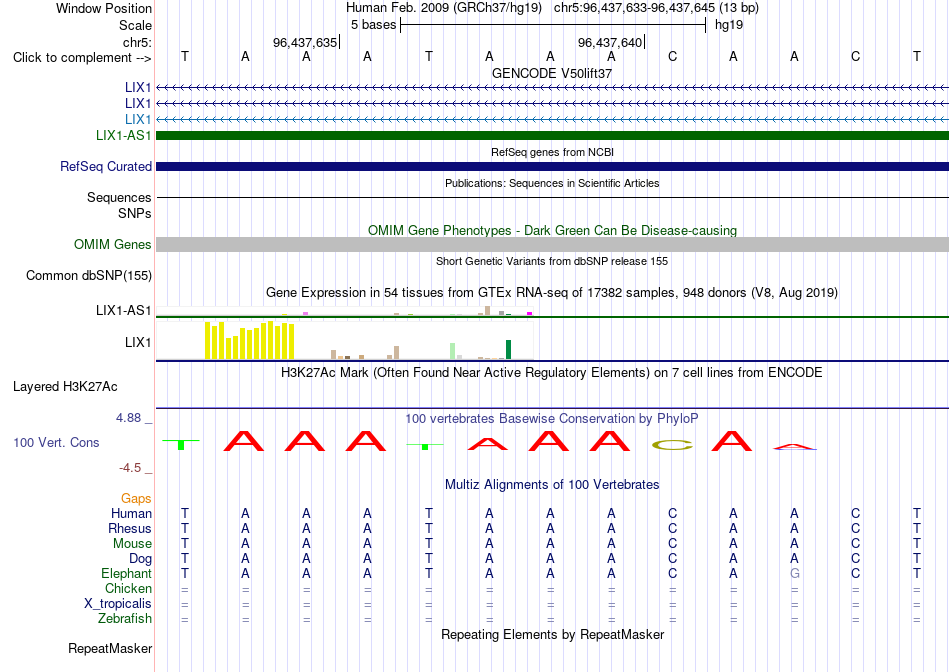Click the Common dbSNP(155) label
The height and width of the screenshot is (672, 950).
click(89, 276)
